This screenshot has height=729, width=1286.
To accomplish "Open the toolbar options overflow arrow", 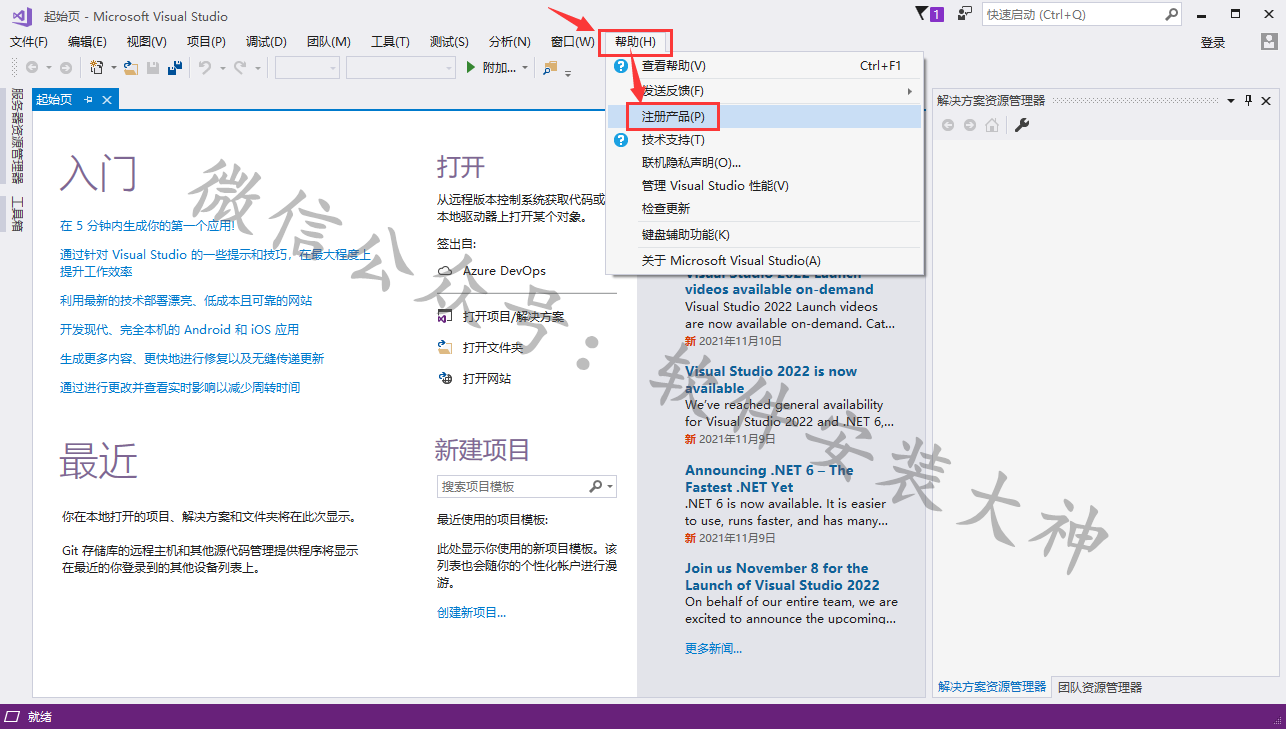I will click(x=568, y=72).
